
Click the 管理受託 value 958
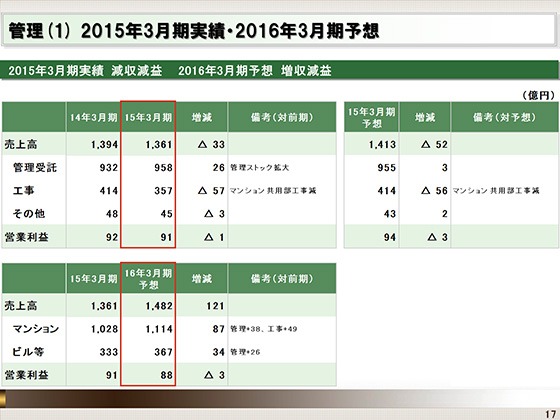click(163, 168)
